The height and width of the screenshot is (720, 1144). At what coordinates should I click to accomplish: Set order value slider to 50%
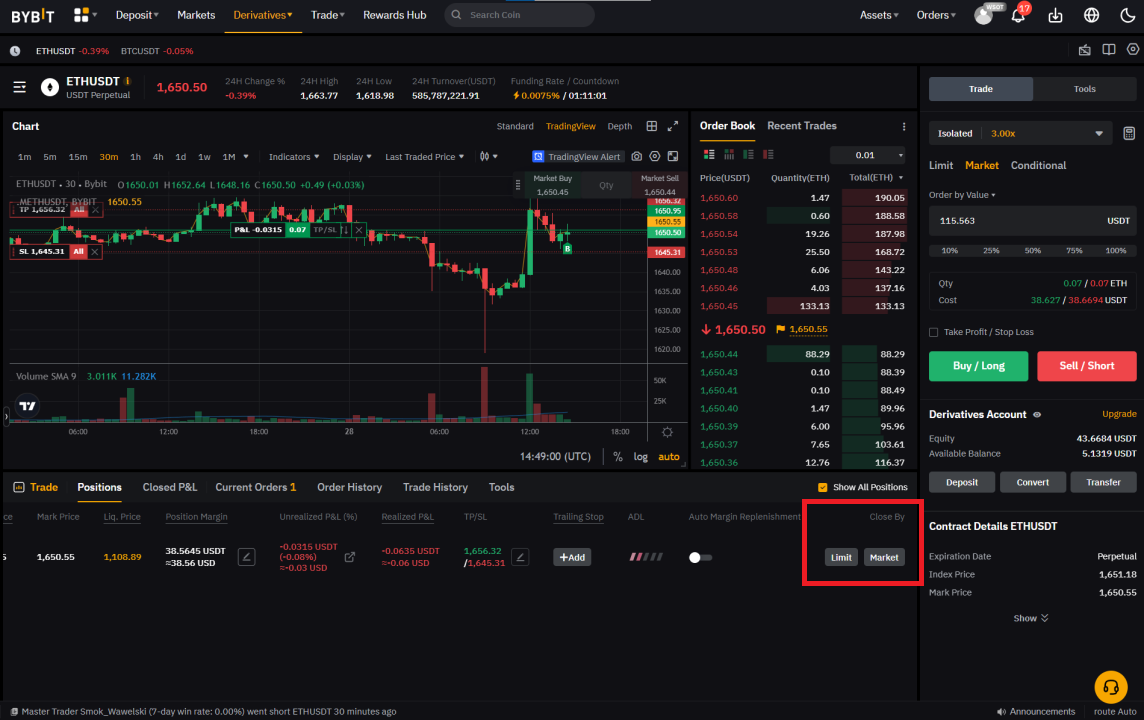pyautogui.click(x=1032, y=251)
